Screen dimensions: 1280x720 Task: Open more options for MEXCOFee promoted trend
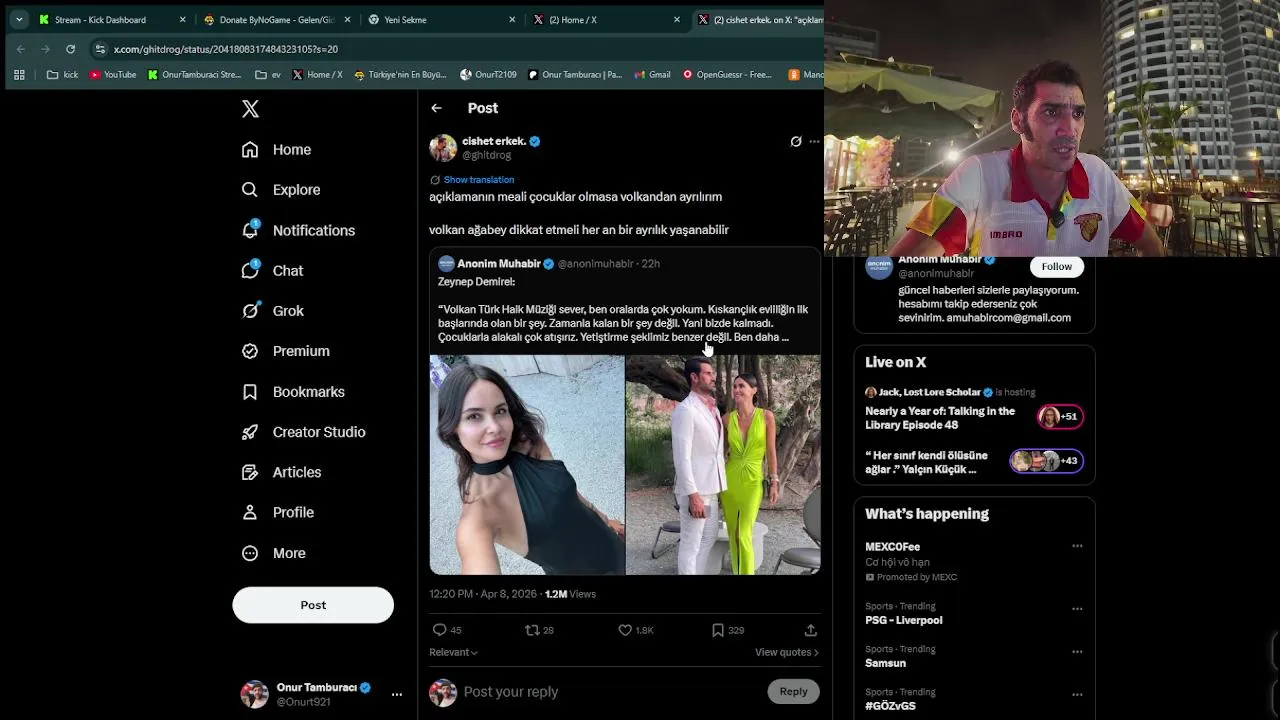coord(1077,546)
